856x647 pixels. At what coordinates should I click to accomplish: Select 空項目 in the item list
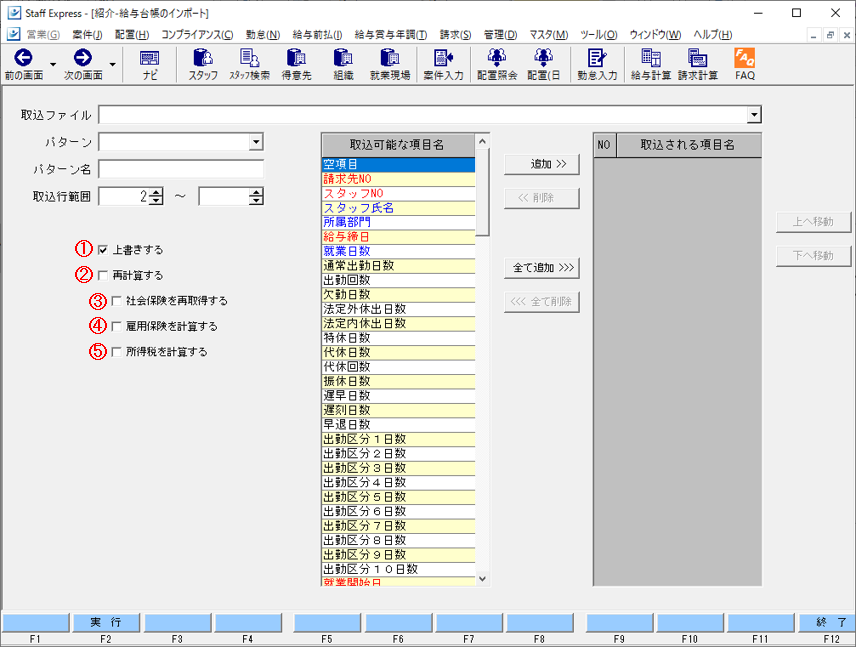click(x=399, y=164)
